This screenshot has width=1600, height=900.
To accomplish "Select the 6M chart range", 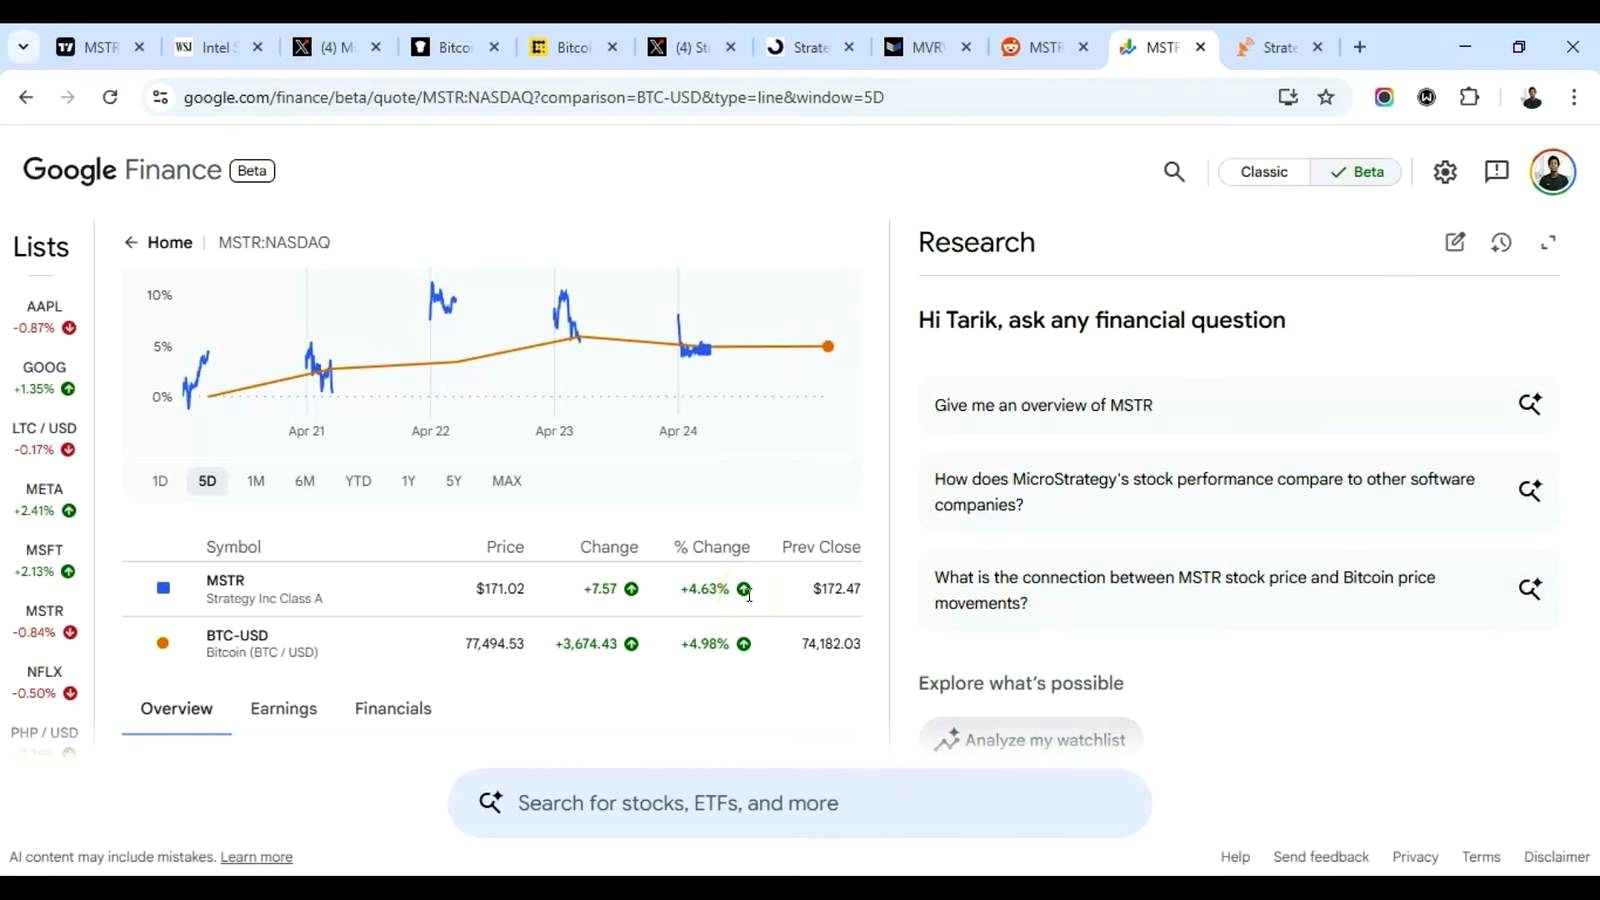I will 305,481.
